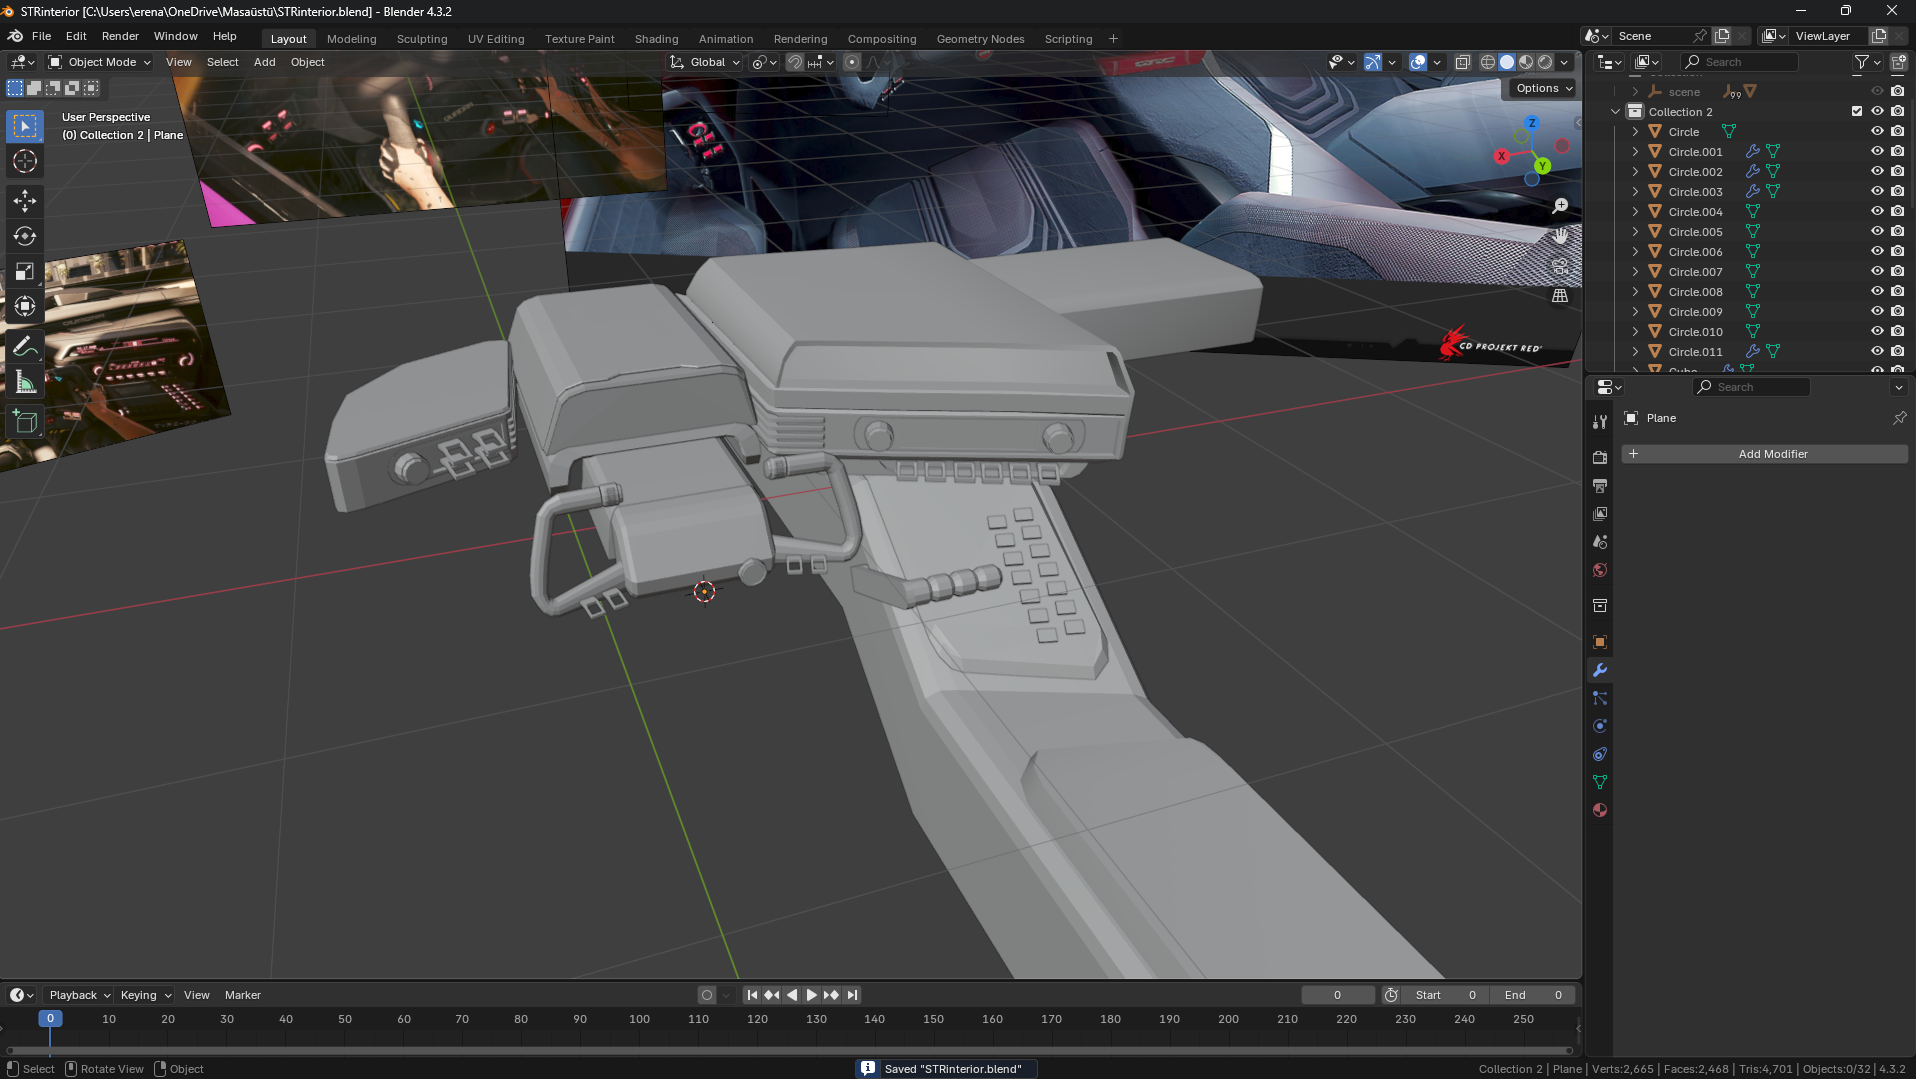The height and width of the screenshot is (1079, 1916).
Task: Activate the Measure tool
Action: (25, 383)
